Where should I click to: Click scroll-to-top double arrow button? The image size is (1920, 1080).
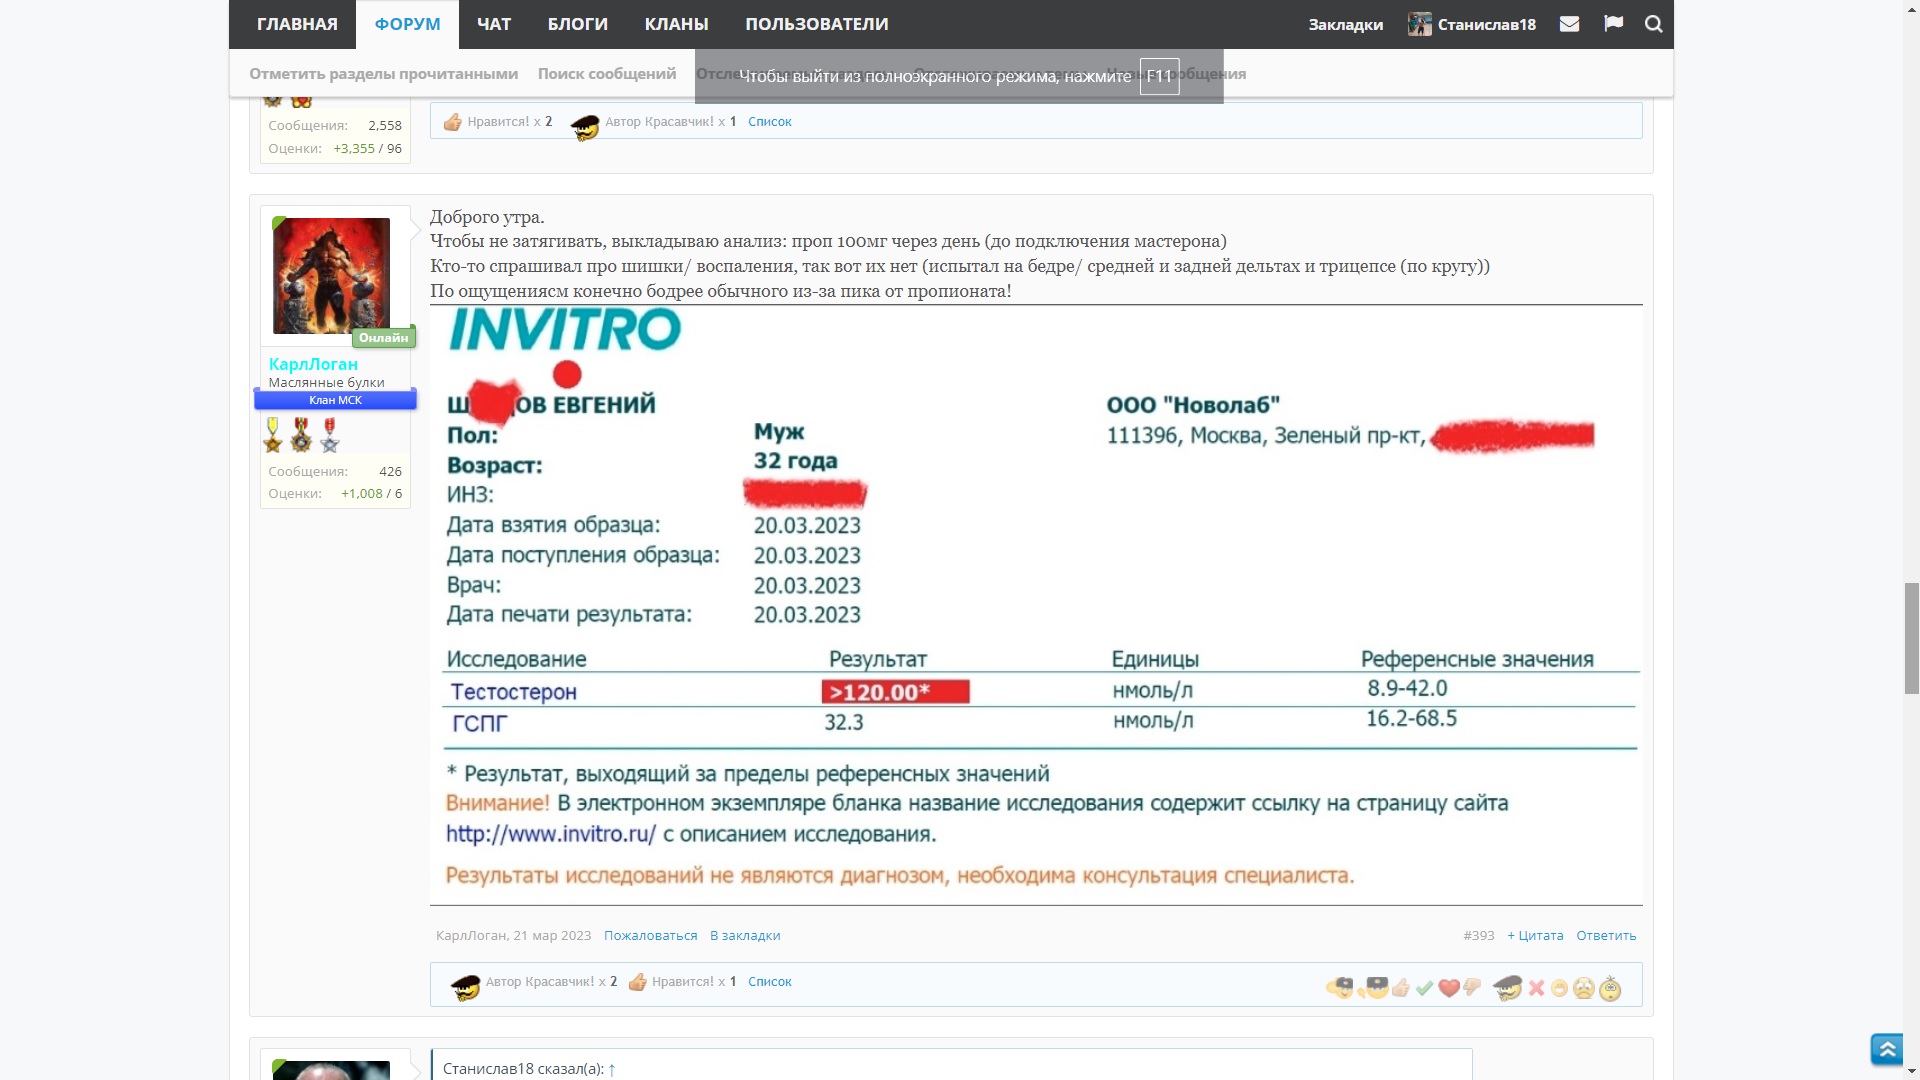click(x=1887, y=1049)
